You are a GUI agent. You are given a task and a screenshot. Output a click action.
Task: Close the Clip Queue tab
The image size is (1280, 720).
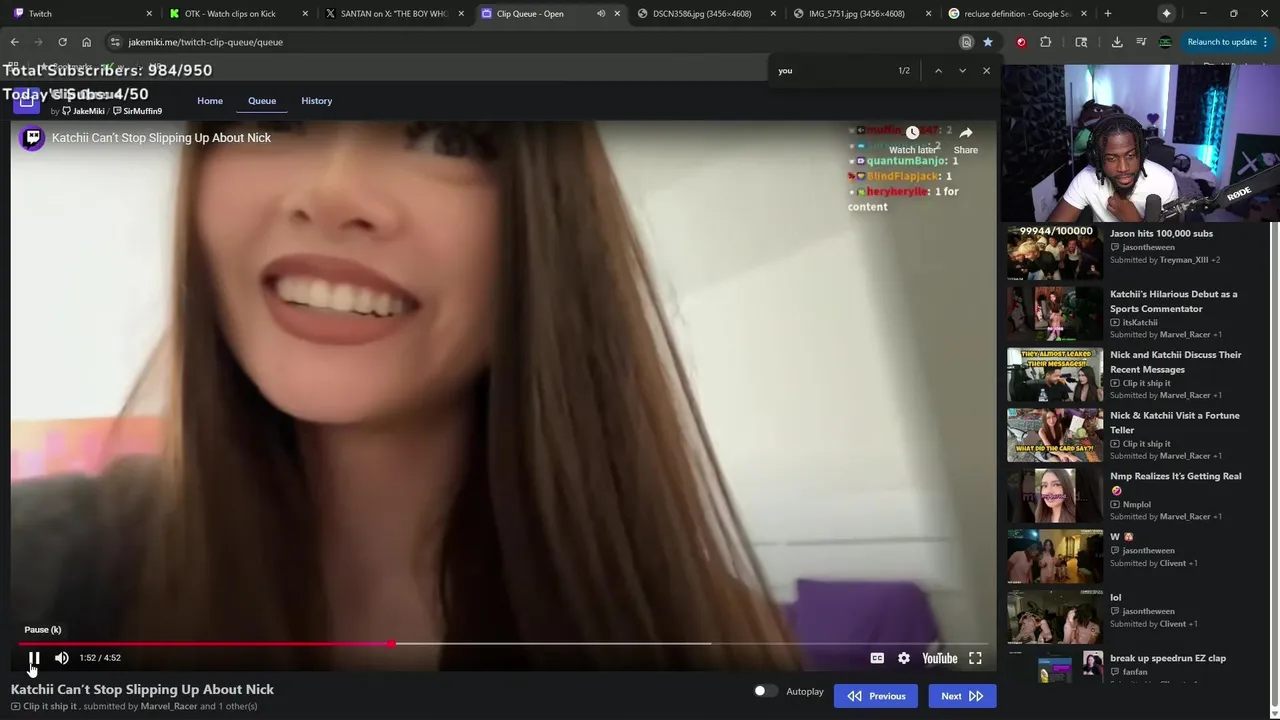(x=617, y=14)
